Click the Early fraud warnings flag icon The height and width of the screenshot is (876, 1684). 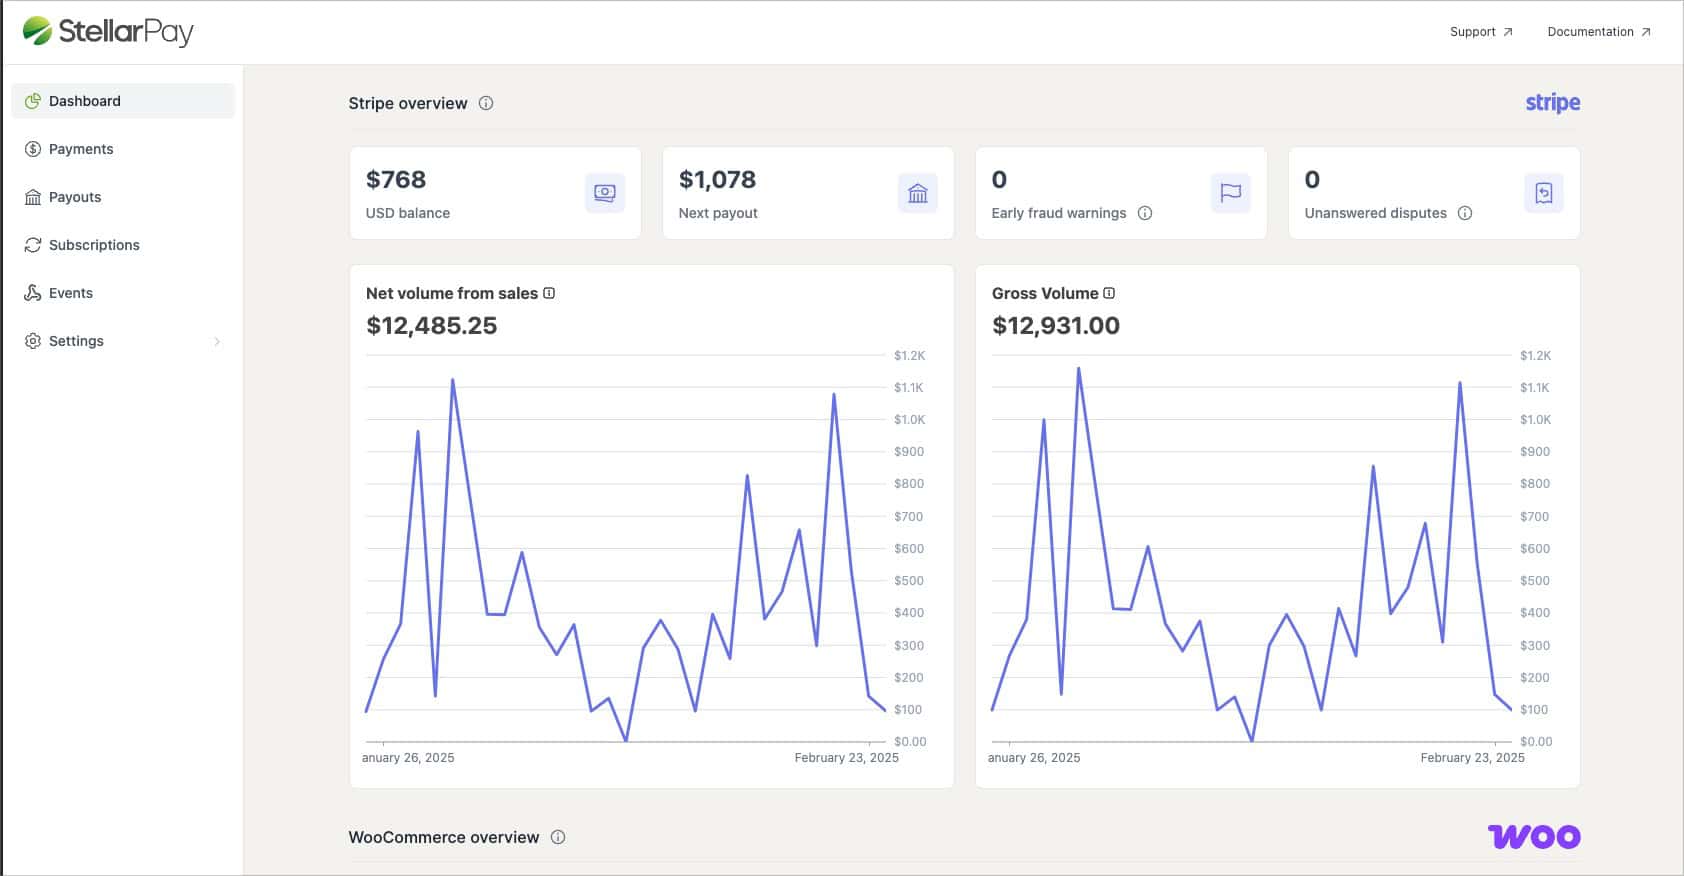click(1231, 193)
